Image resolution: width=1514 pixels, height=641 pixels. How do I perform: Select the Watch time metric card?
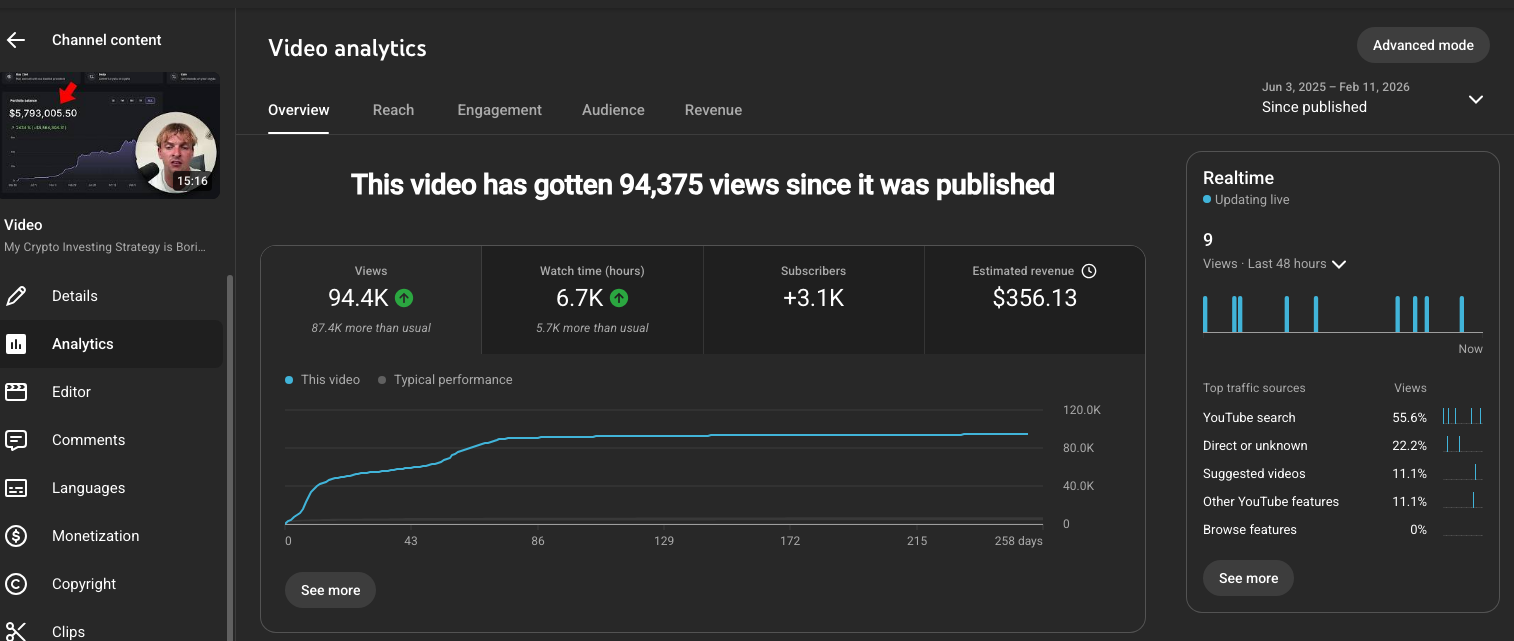pos(592,299)
